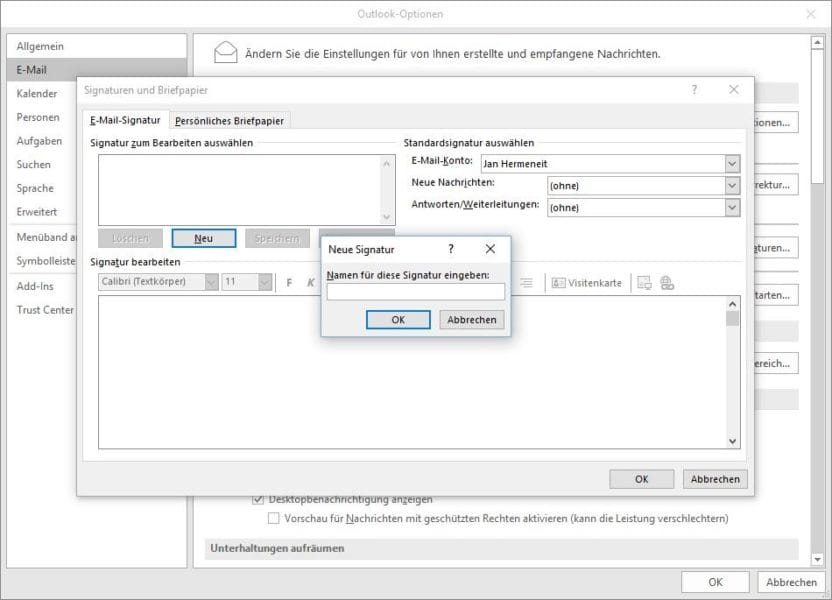Open the font size 11 dropdown
This screenshot has height=600, width=832.
click(x=265, y=282)
